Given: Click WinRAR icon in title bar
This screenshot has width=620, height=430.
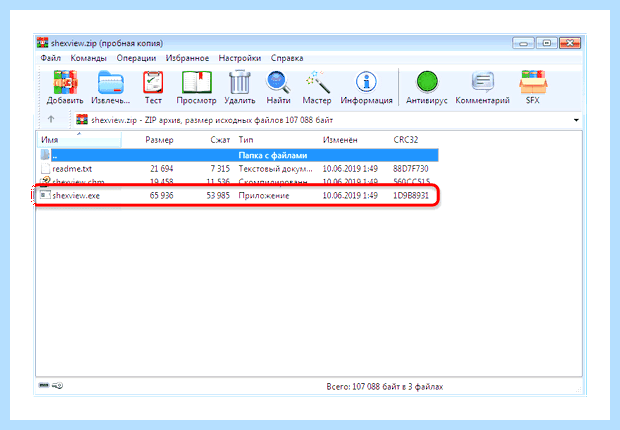Looking at the screenshot, I should (x=42, y=42).
